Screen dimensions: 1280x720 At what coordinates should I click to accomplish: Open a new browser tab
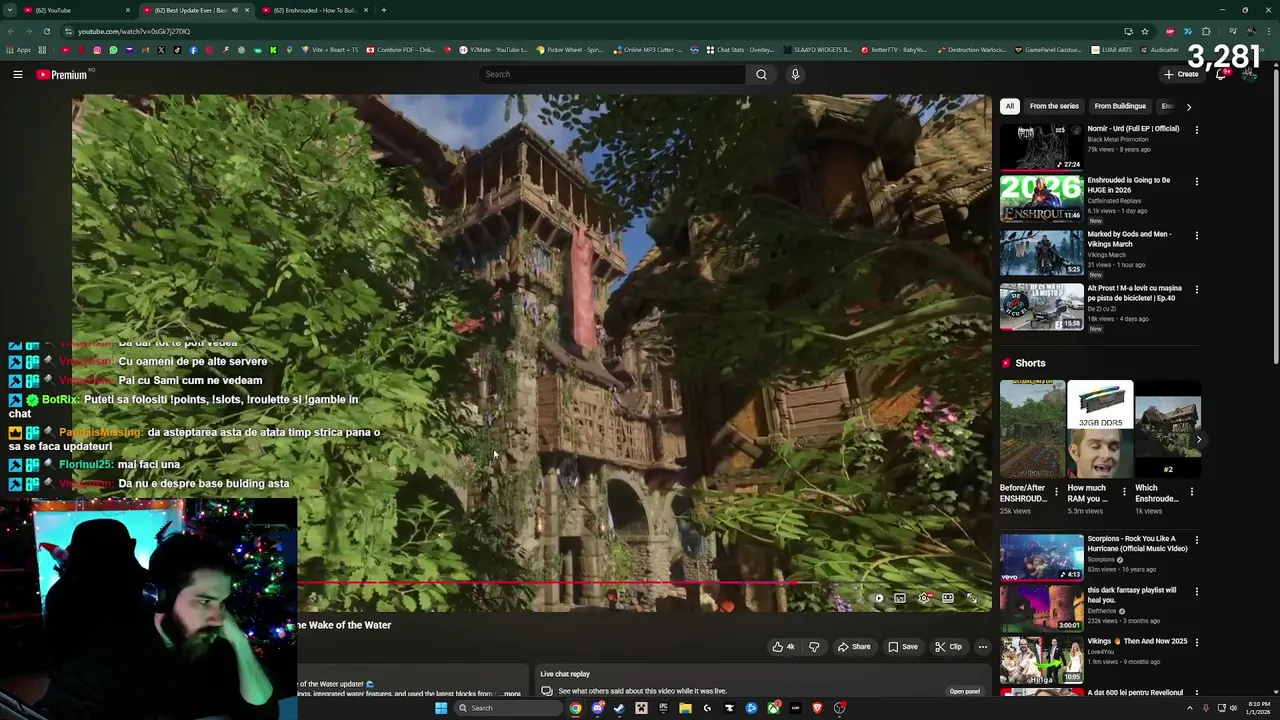point(384,10)
